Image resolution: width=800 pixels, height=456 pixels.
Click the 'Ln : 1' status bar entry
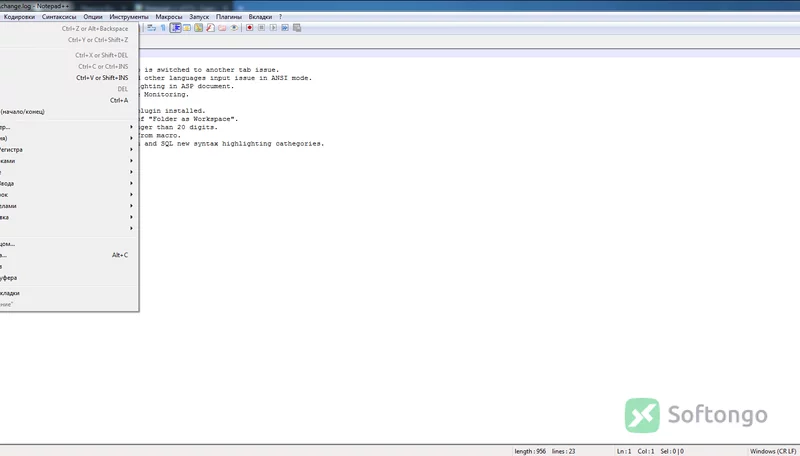(623, 451)
